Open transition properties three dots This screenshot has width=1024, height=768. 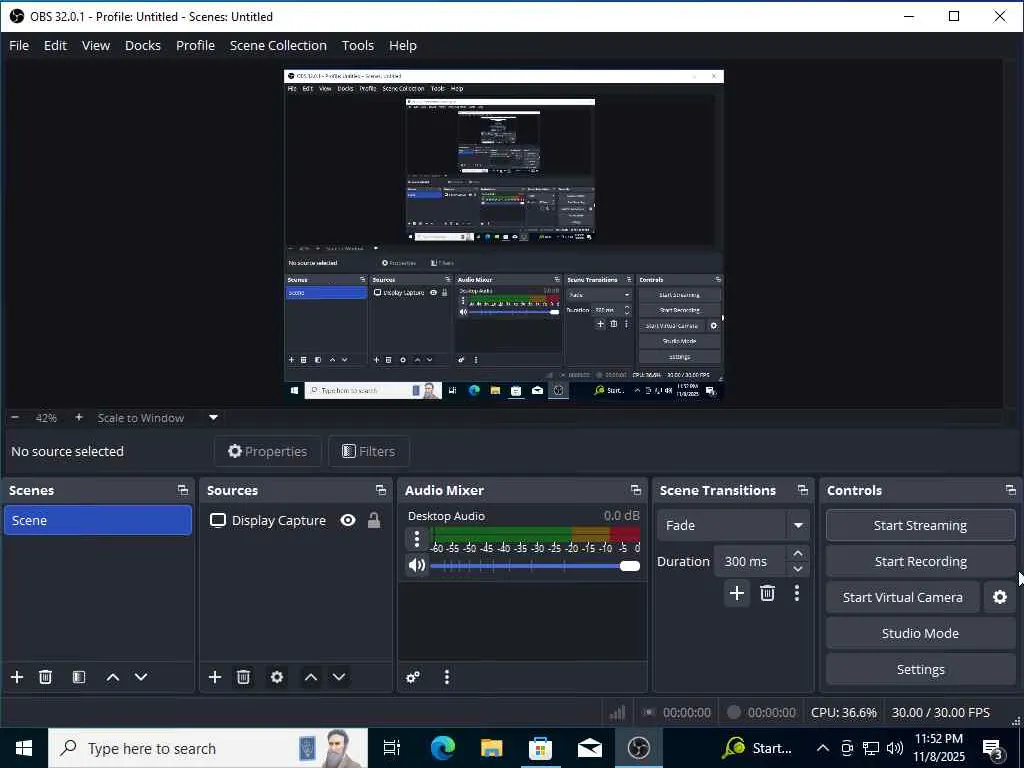[797, 593]
